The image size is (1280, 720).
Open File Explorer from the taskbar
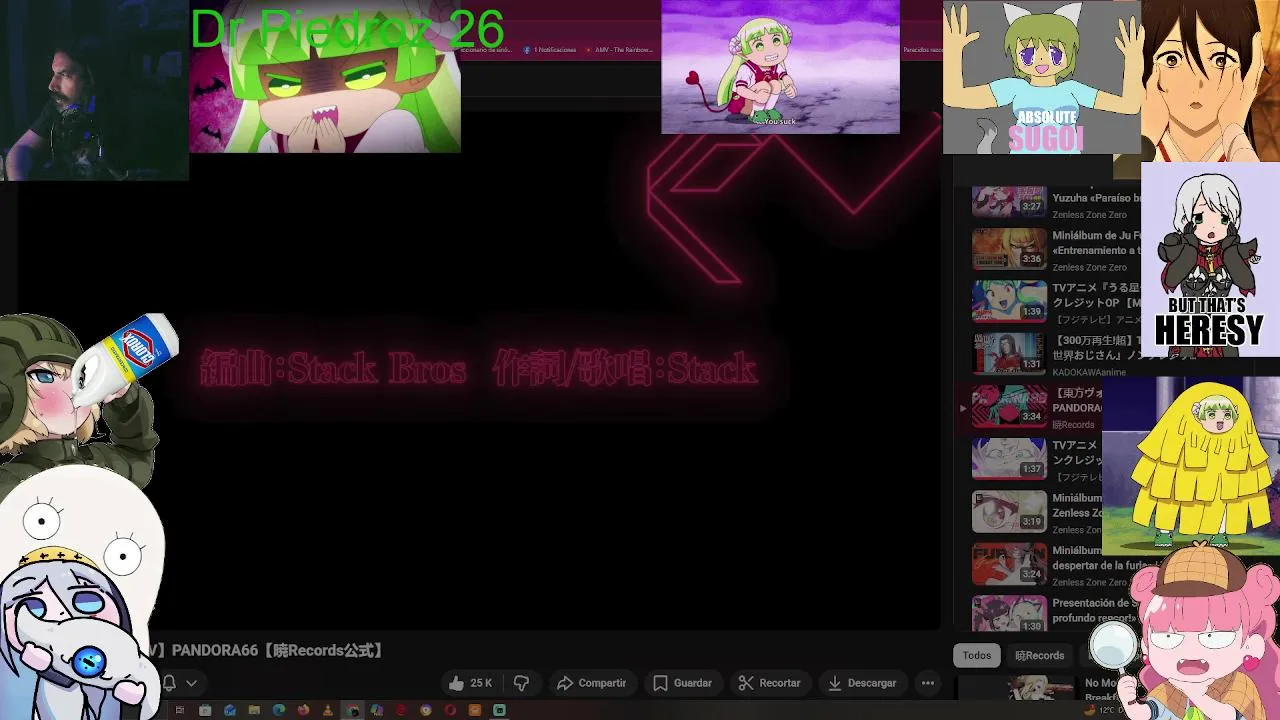[254, 710]
